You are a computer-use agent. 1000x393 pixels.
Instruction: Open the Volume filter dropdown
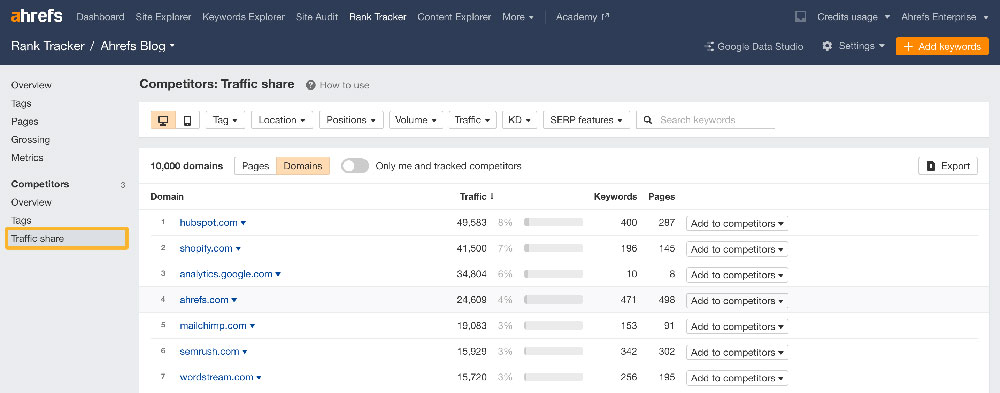(x=416, y=120)
